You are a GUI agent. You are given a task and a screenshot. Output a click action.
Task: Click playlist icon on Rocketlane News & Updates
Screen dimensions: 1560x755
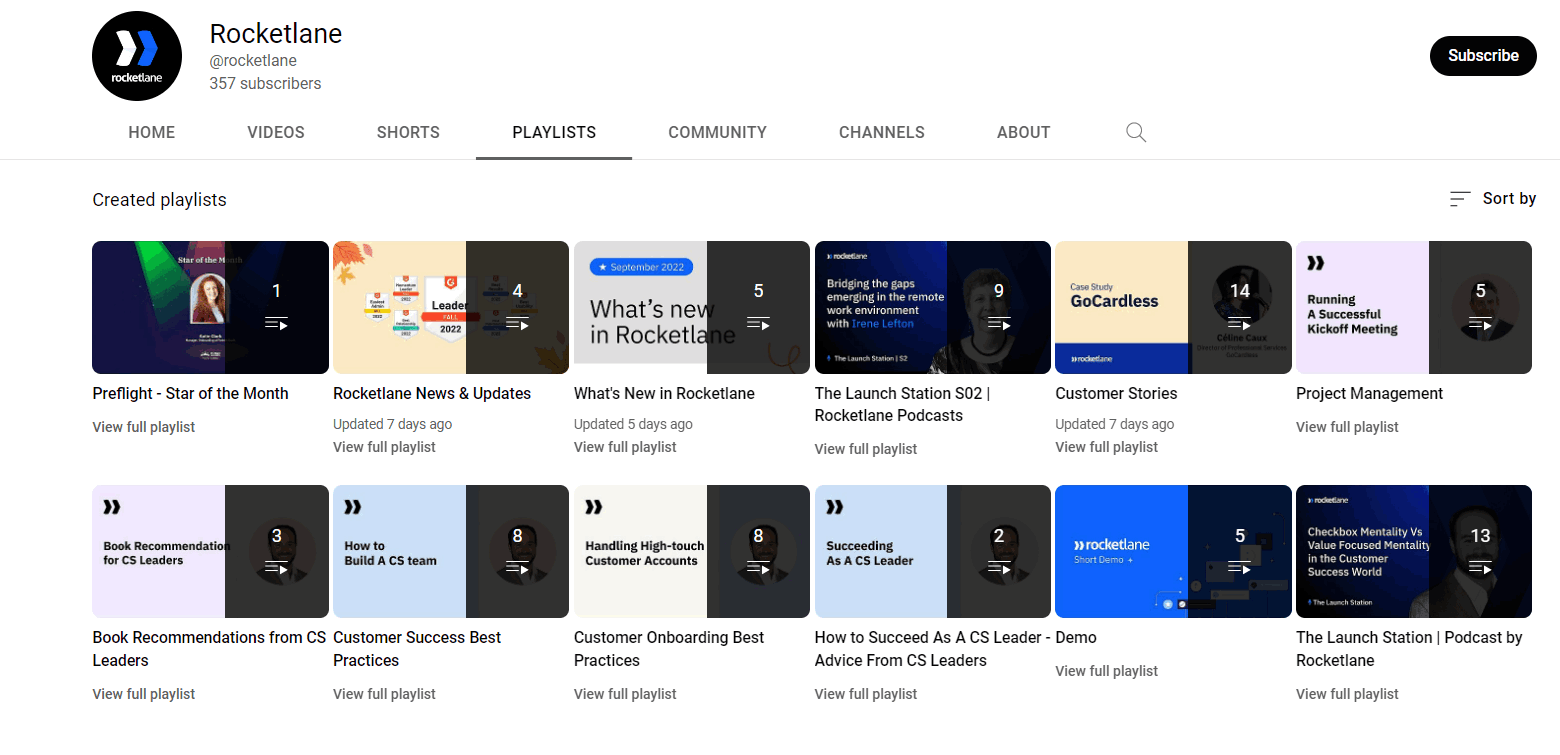coord(517,323)
